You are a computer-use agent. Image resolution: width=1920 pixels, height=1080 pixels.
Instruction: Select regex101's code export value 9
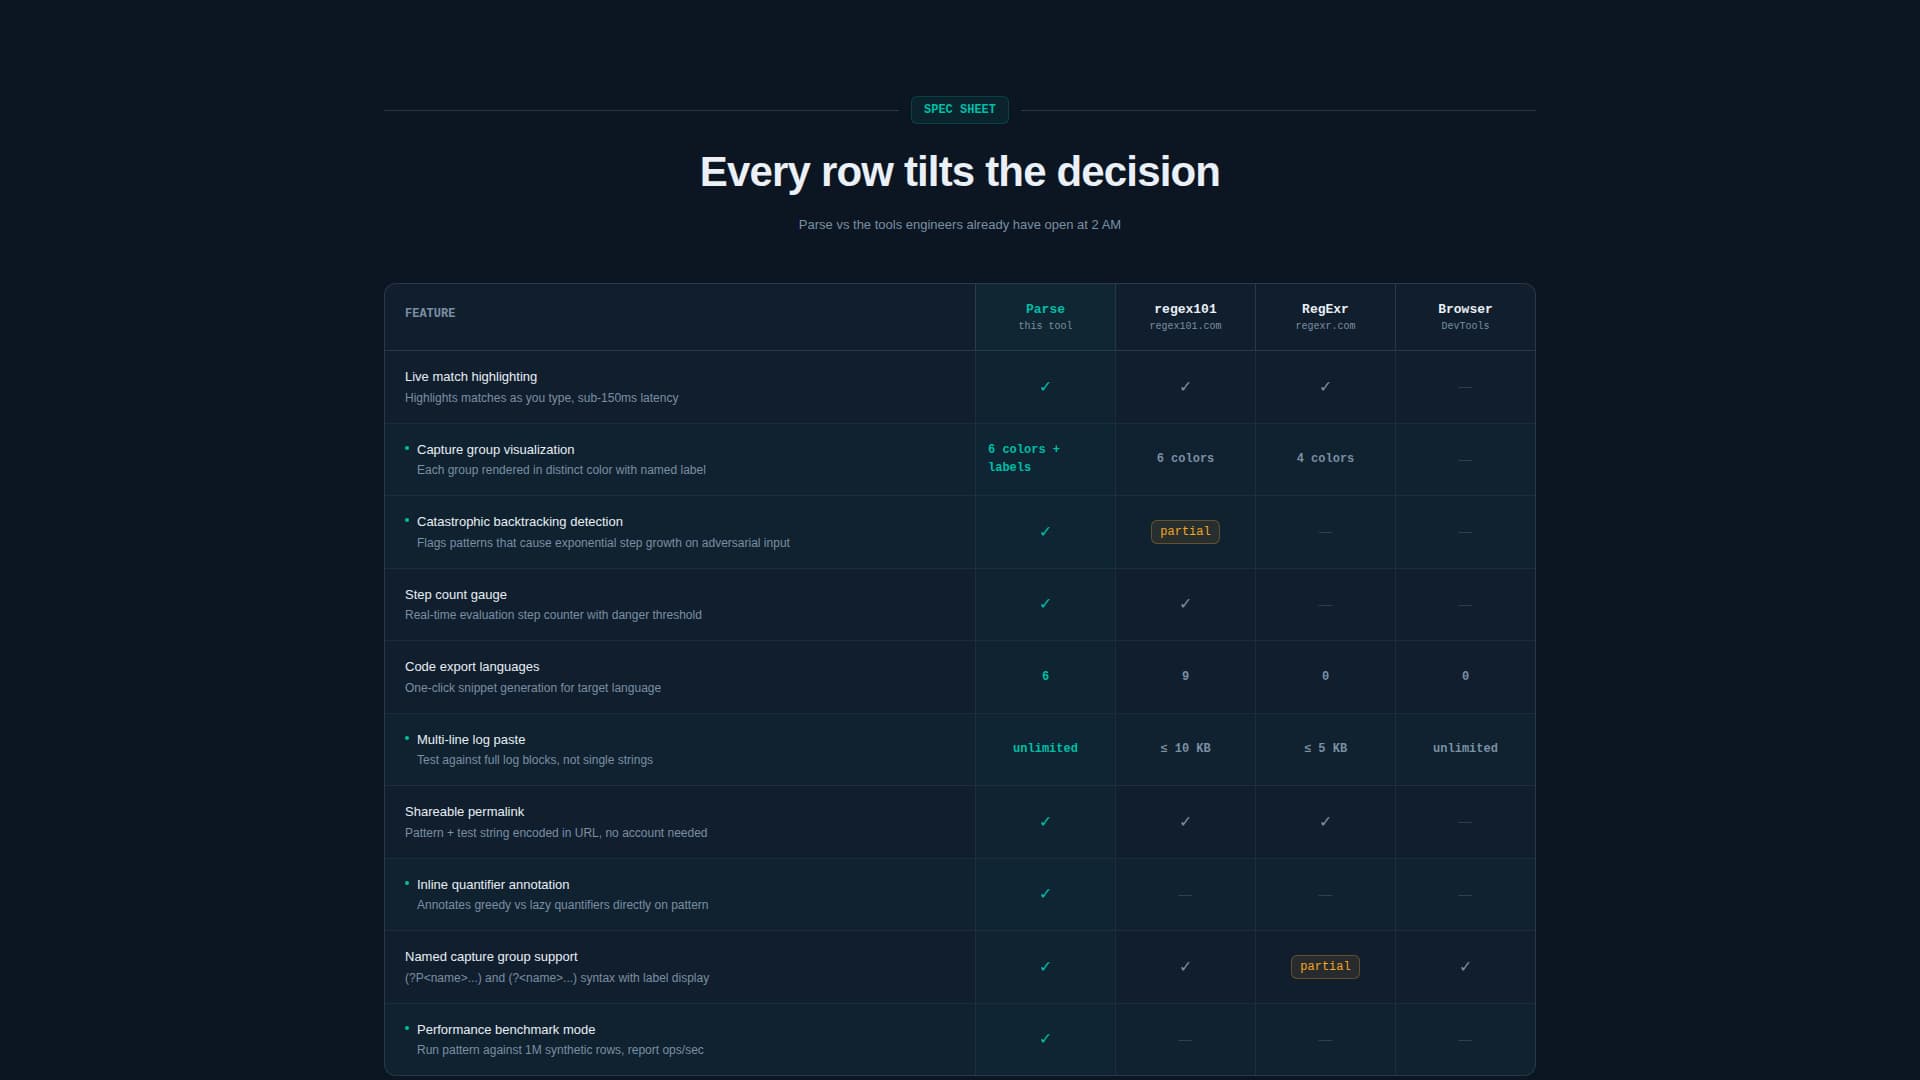pos(1185,676)
